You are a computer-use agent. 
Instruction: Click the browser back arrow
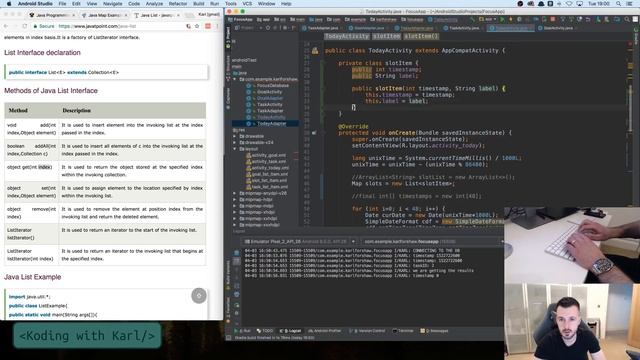click(6, 26)
